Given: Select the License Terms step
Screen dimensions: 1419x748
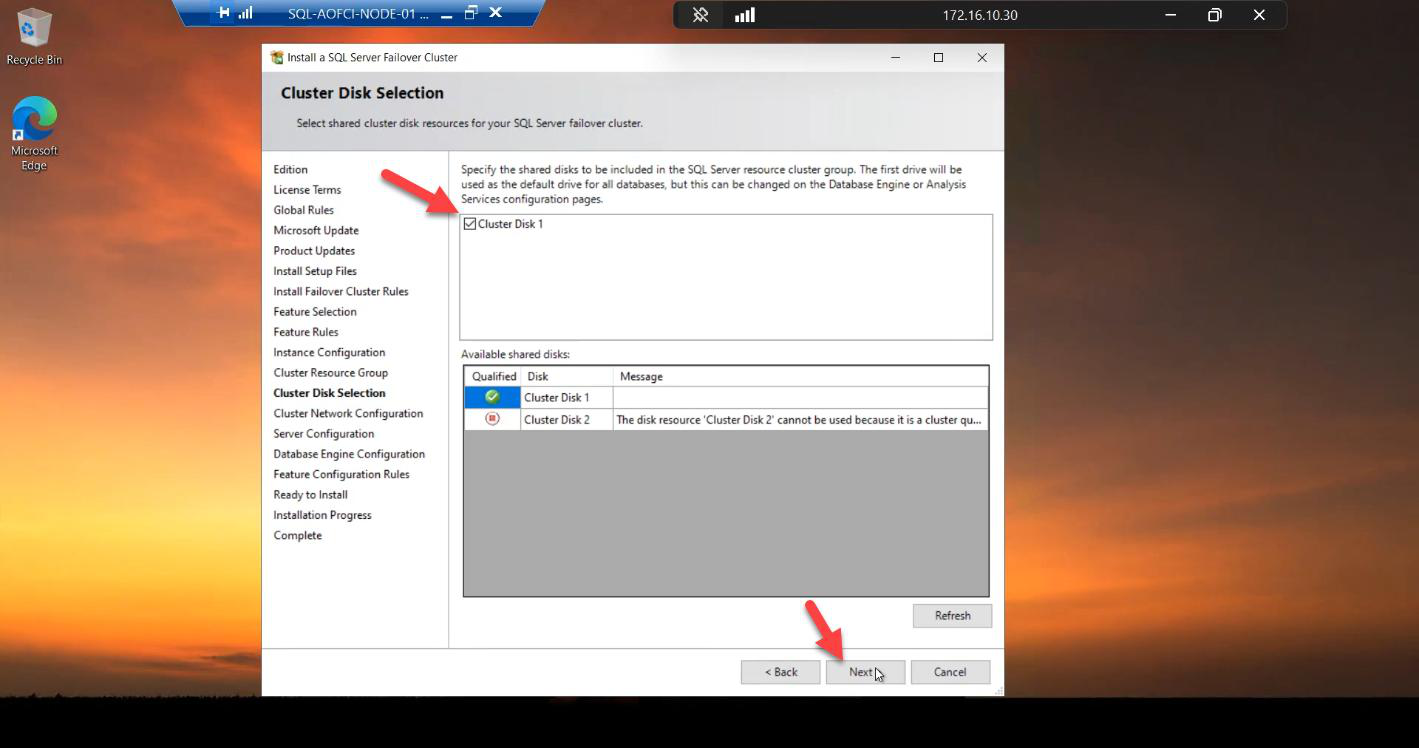Looking at the screenshot, I should pos(307,190).
